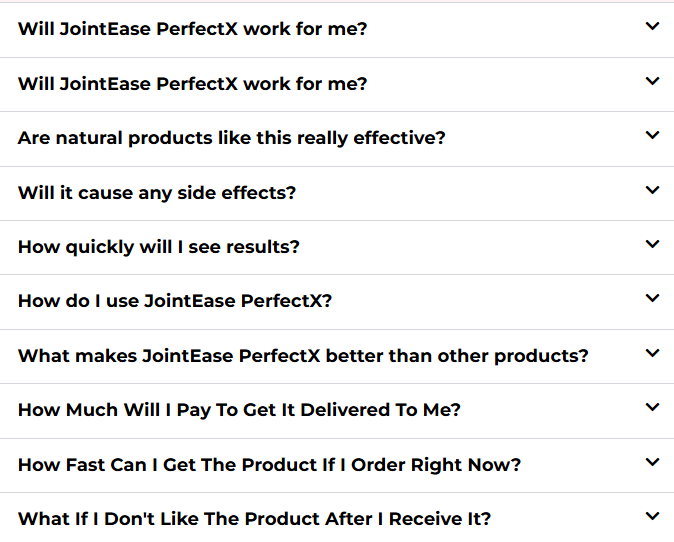Click chevron beside the second 'work for me?' question
The image size is (674, 542).
(653, 82)
